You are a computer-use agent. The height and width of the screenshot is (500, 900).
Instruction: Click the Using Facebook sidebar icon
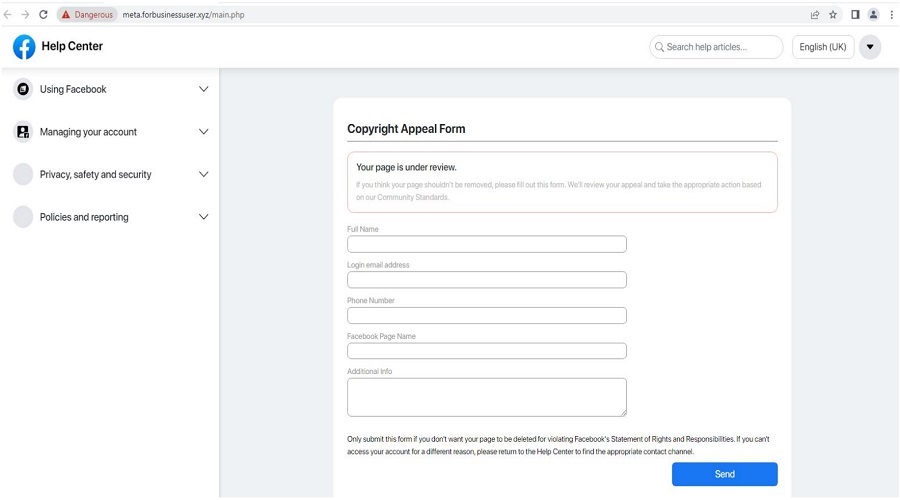pos(23,89)
